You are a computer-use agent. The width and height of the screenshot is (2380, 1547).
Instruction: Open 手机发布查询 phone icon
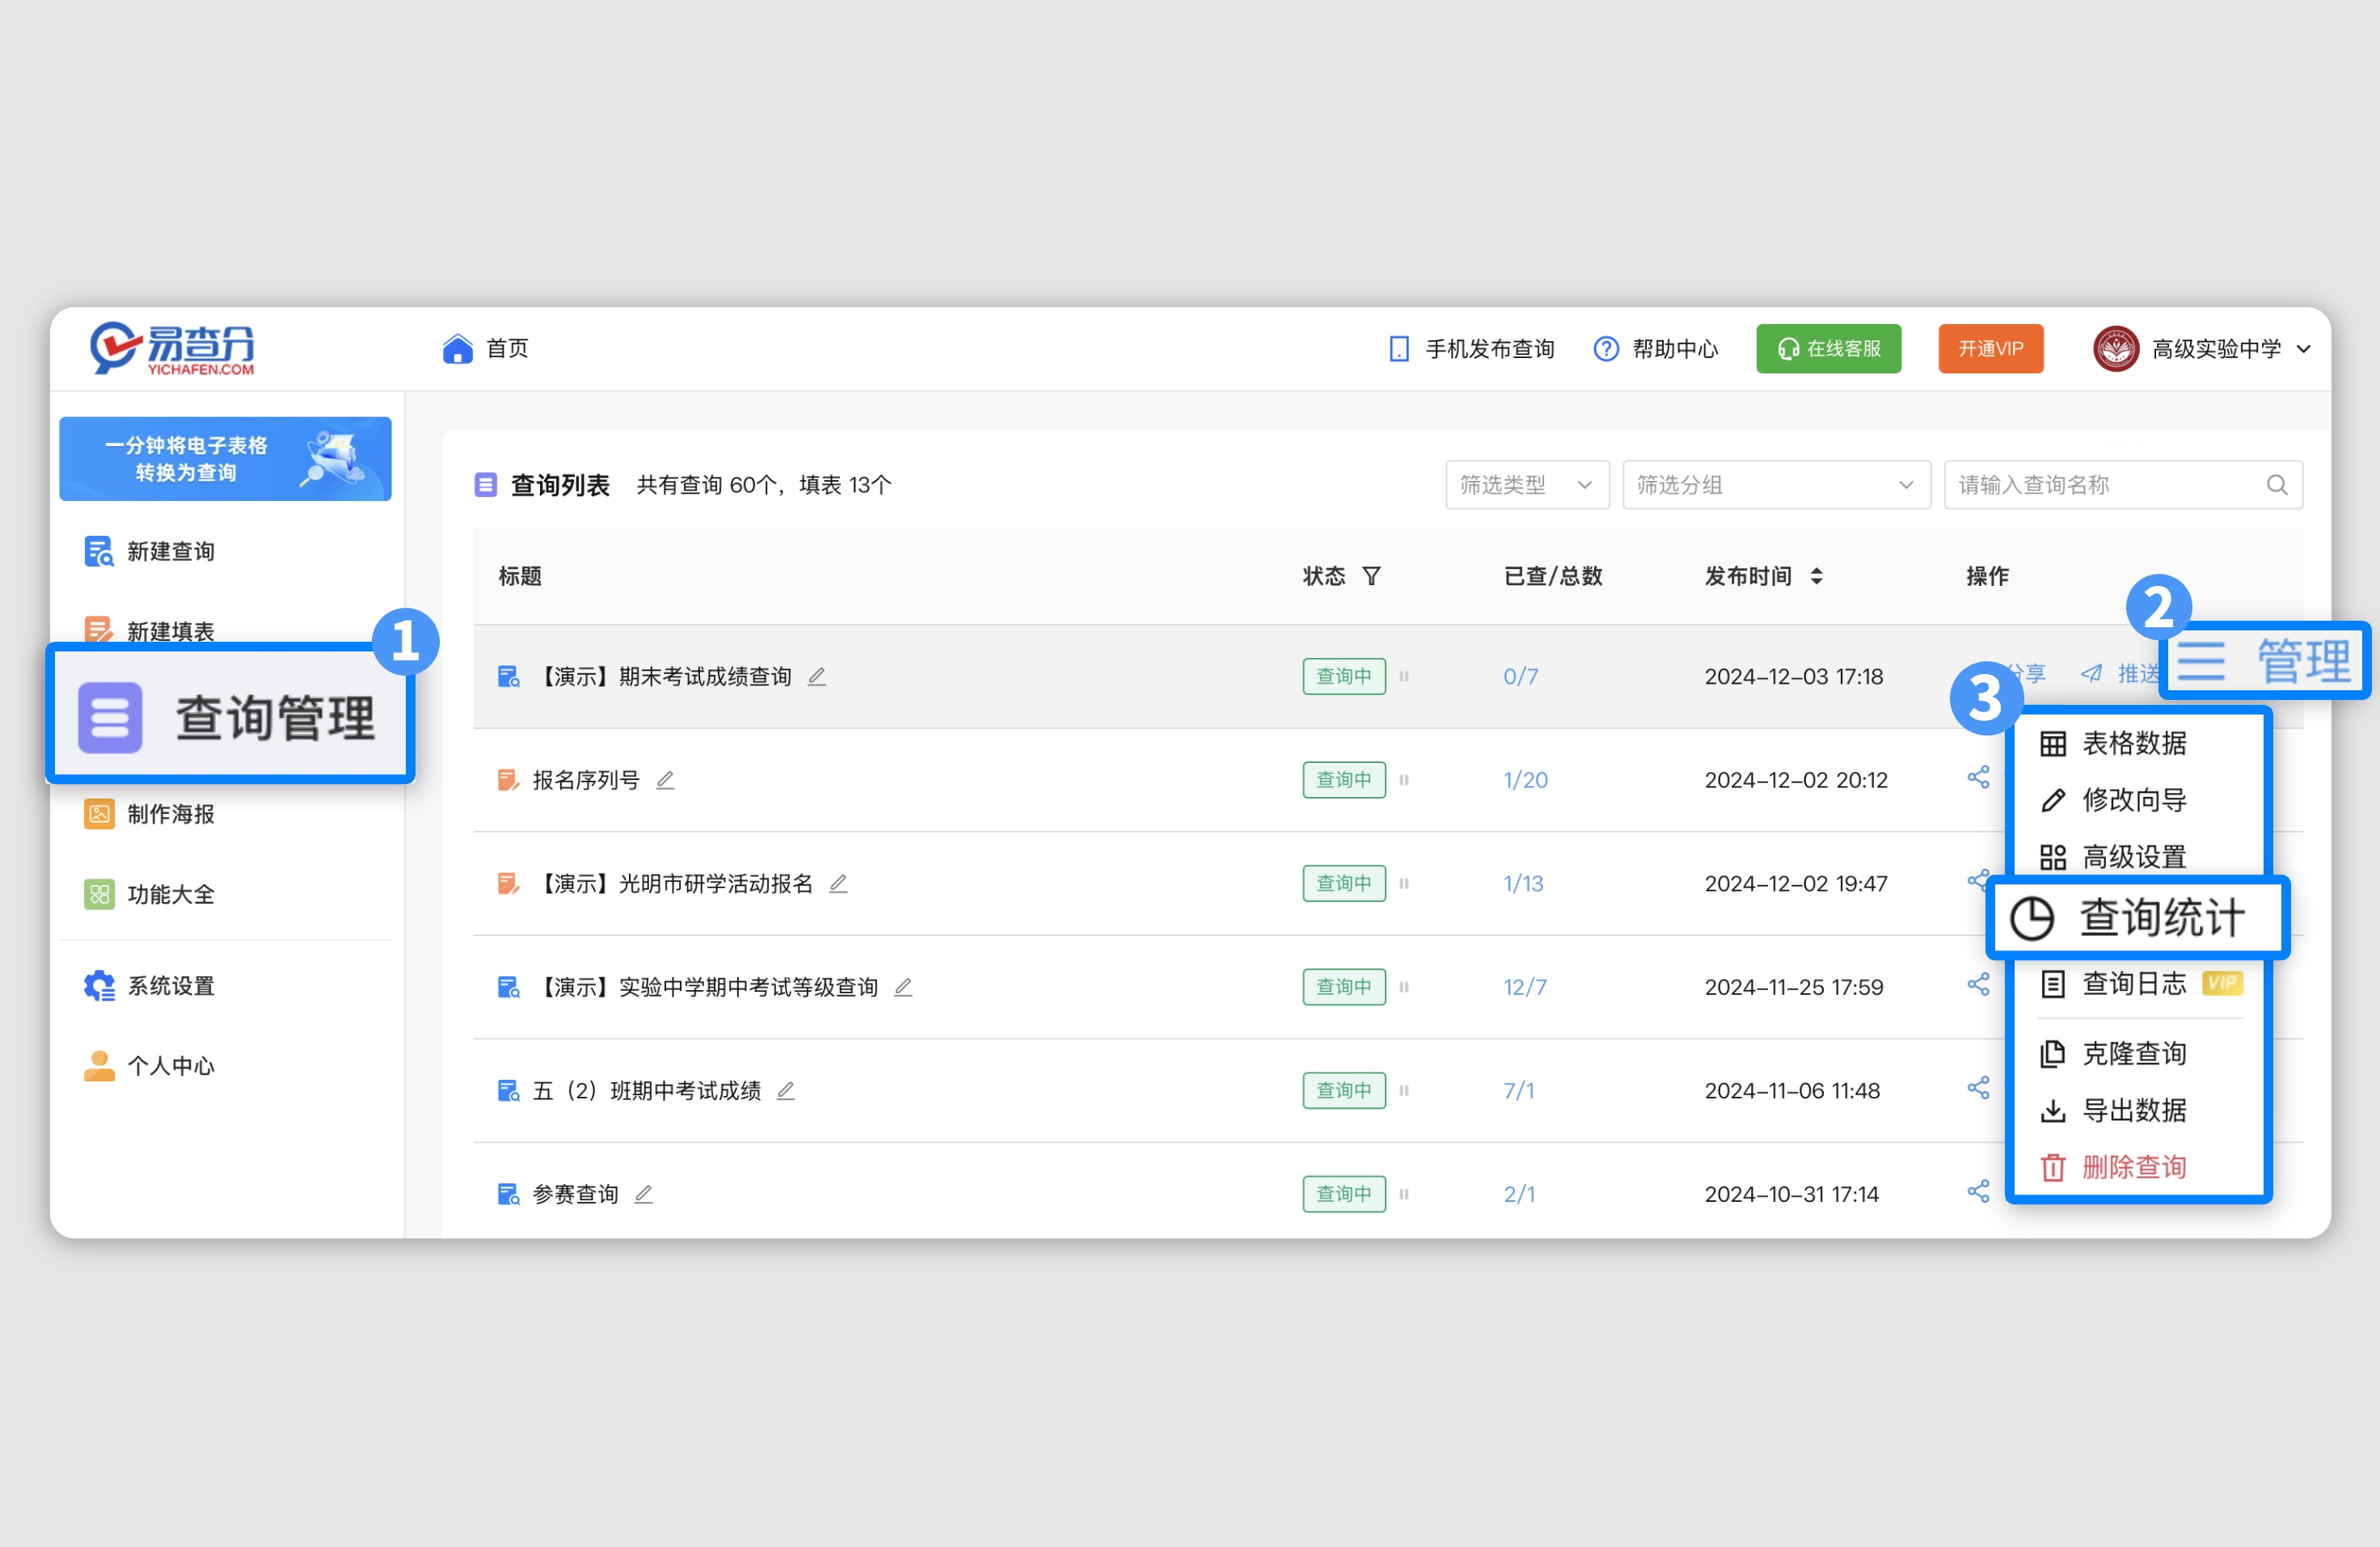click(x=1399, y=348)
